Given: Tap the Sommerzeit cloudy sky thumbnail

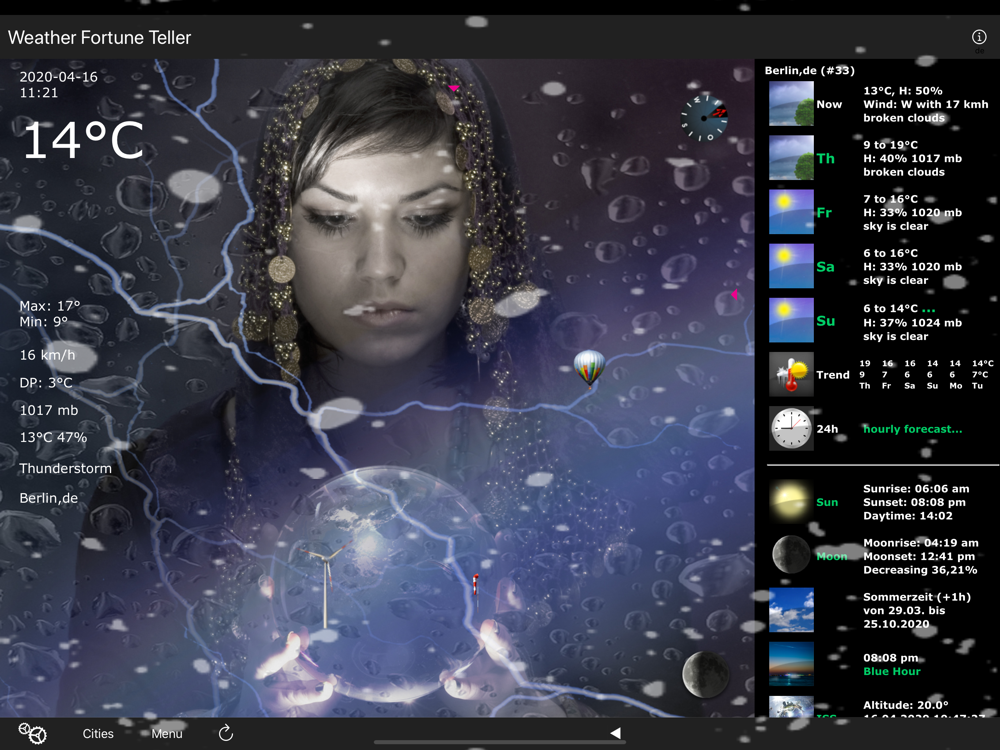Looking at the screenshot, I should (x=791, y=610).
